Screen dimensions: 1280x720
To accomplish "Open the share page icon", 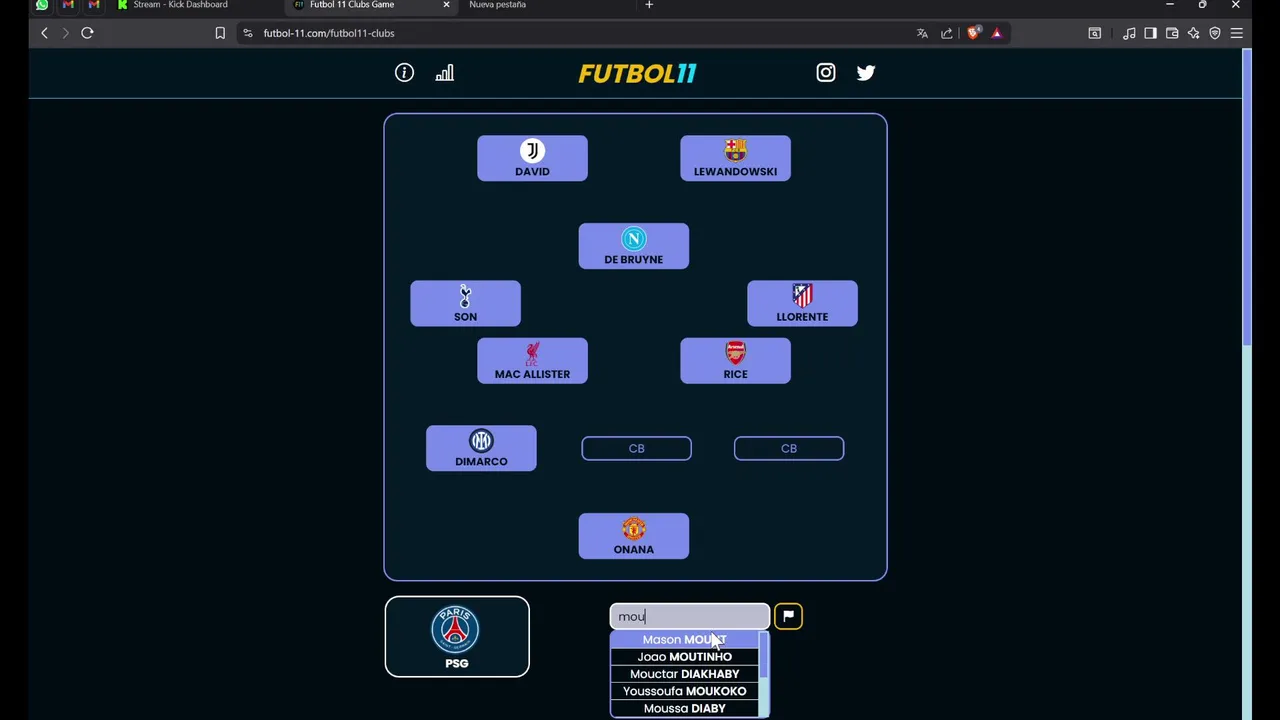I will coord(946,33).
